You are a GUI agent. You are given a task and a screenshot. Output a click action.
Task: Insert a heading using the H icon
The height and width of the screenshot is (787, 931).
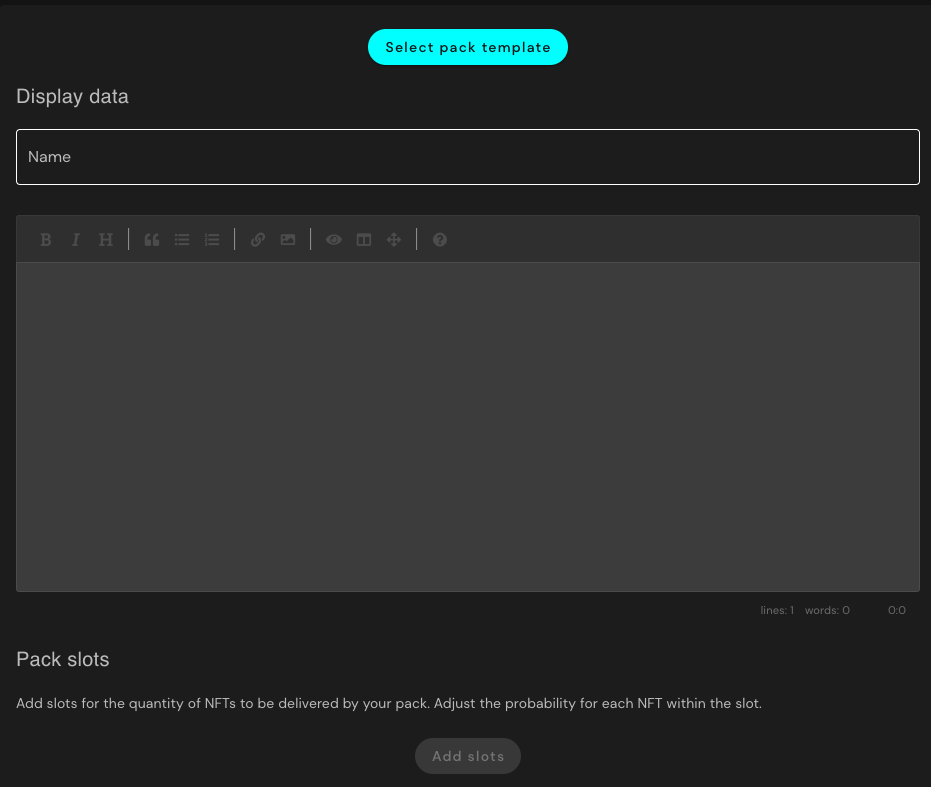106,240
